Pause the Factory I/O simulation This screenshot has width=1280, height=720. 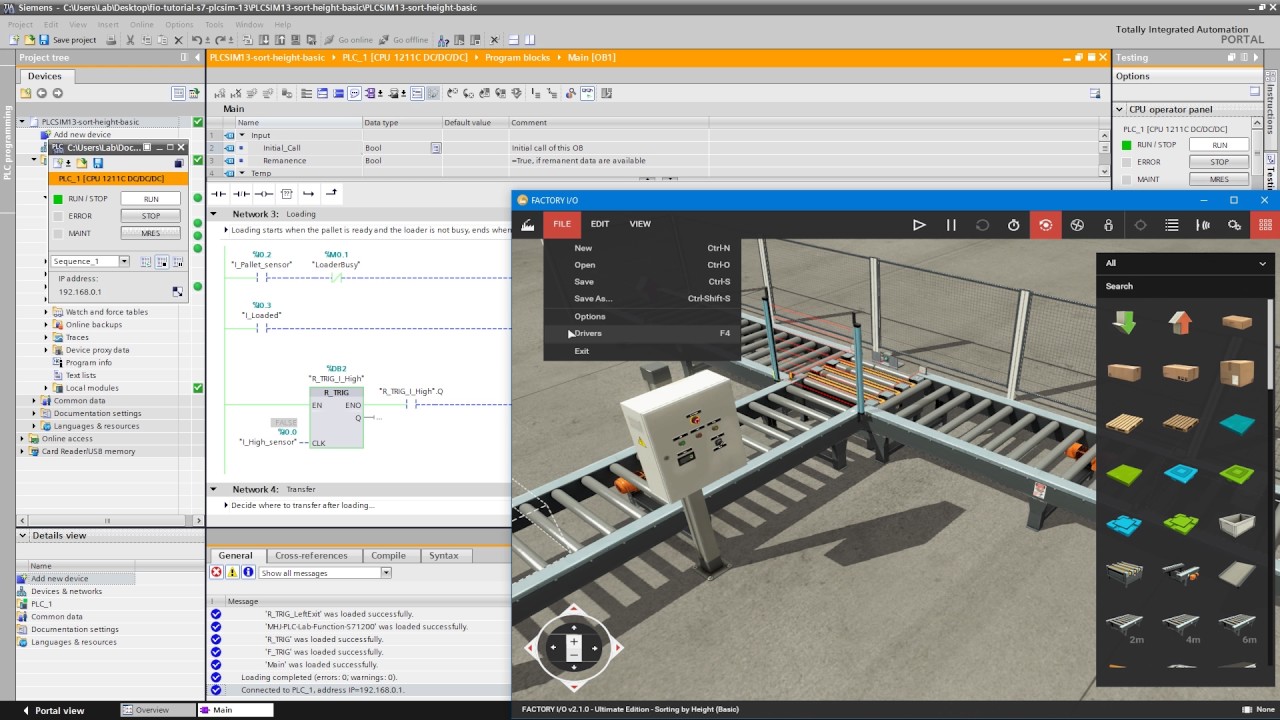tap(951, 225)
